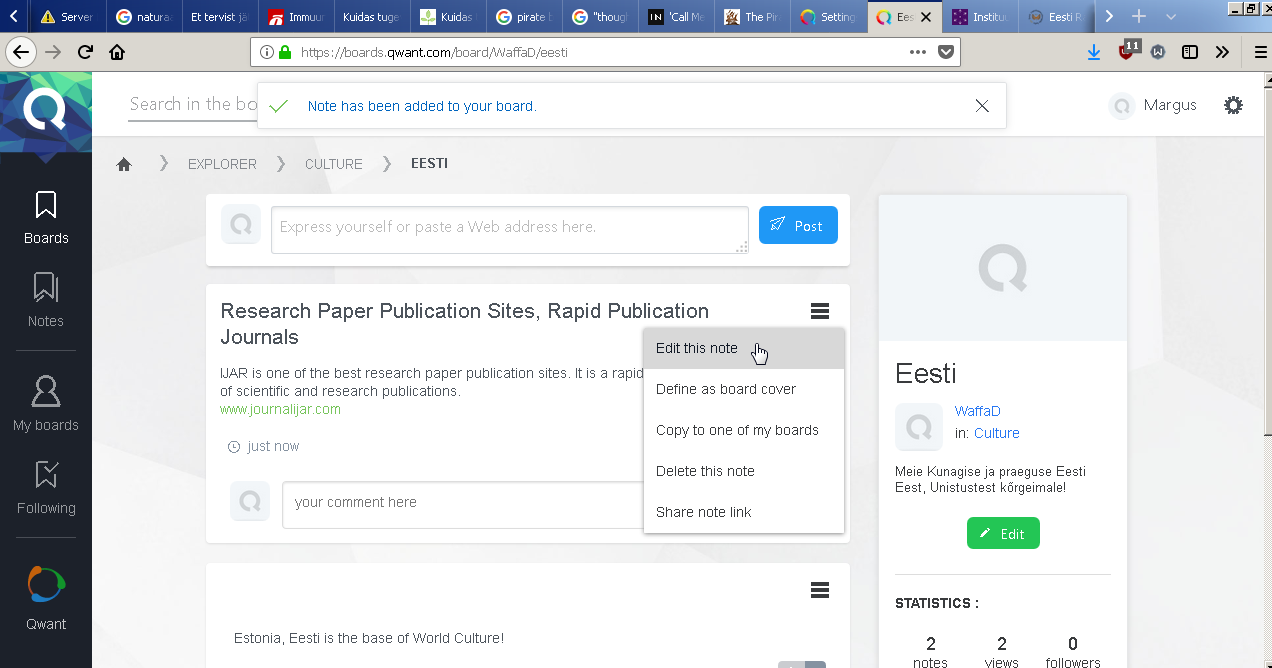This screenshot has height=668, width=1272.
Task: Choose 'Edit this note' from the menu
Action: click(744, 348)
